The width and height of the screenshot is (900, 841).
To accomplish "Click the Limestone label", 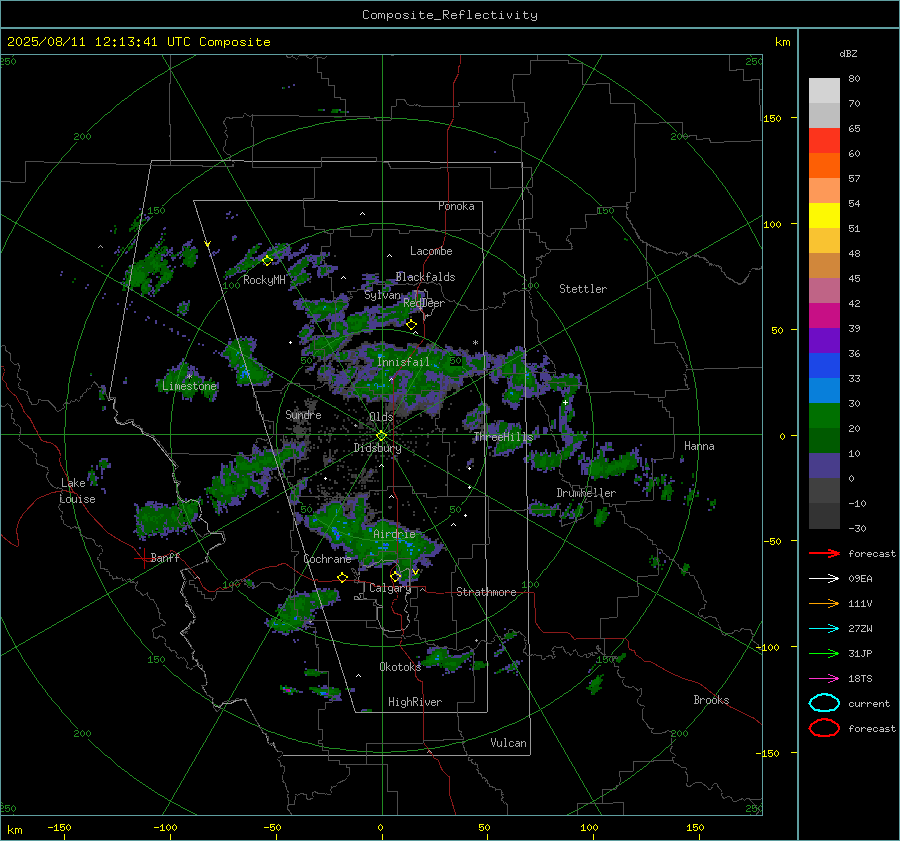I will [189, 386].
